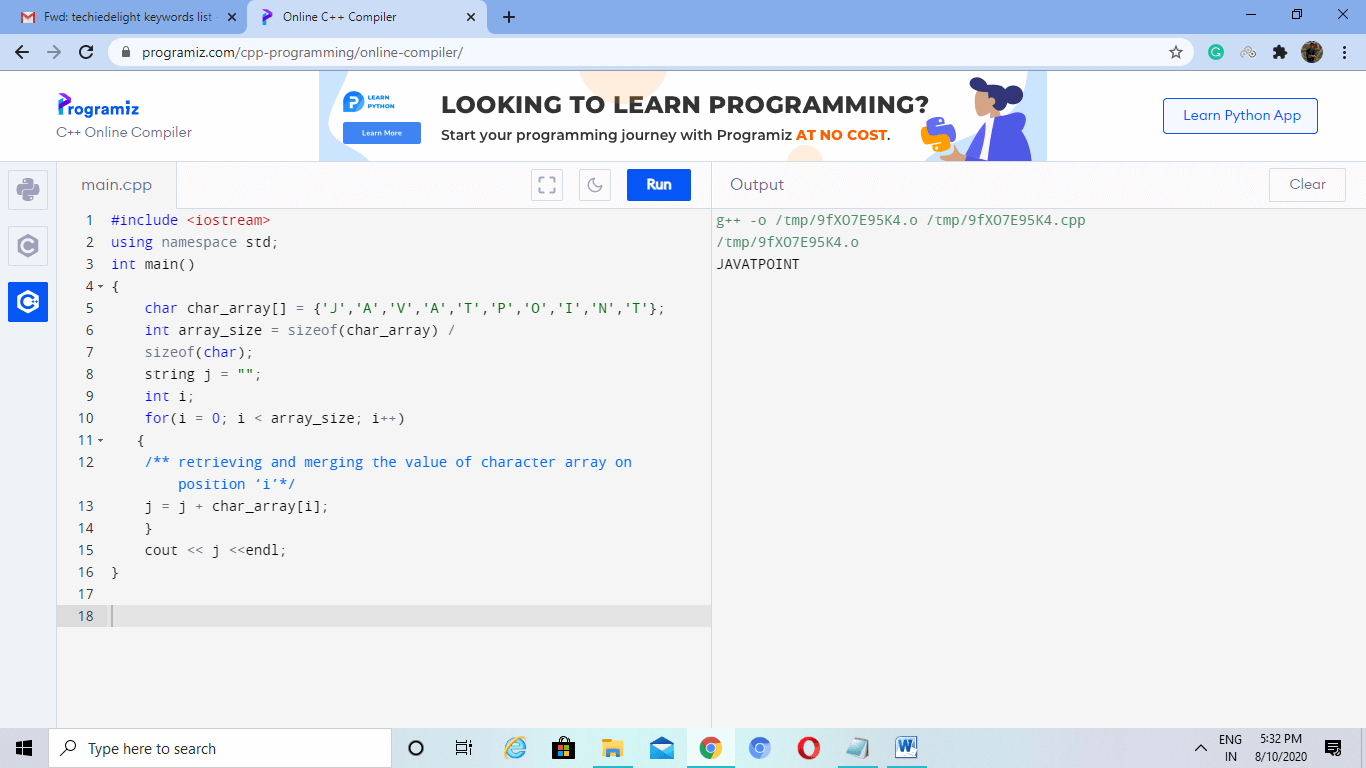Reload the page
This screenshot has height=768, width=1366.
point(85,52)
